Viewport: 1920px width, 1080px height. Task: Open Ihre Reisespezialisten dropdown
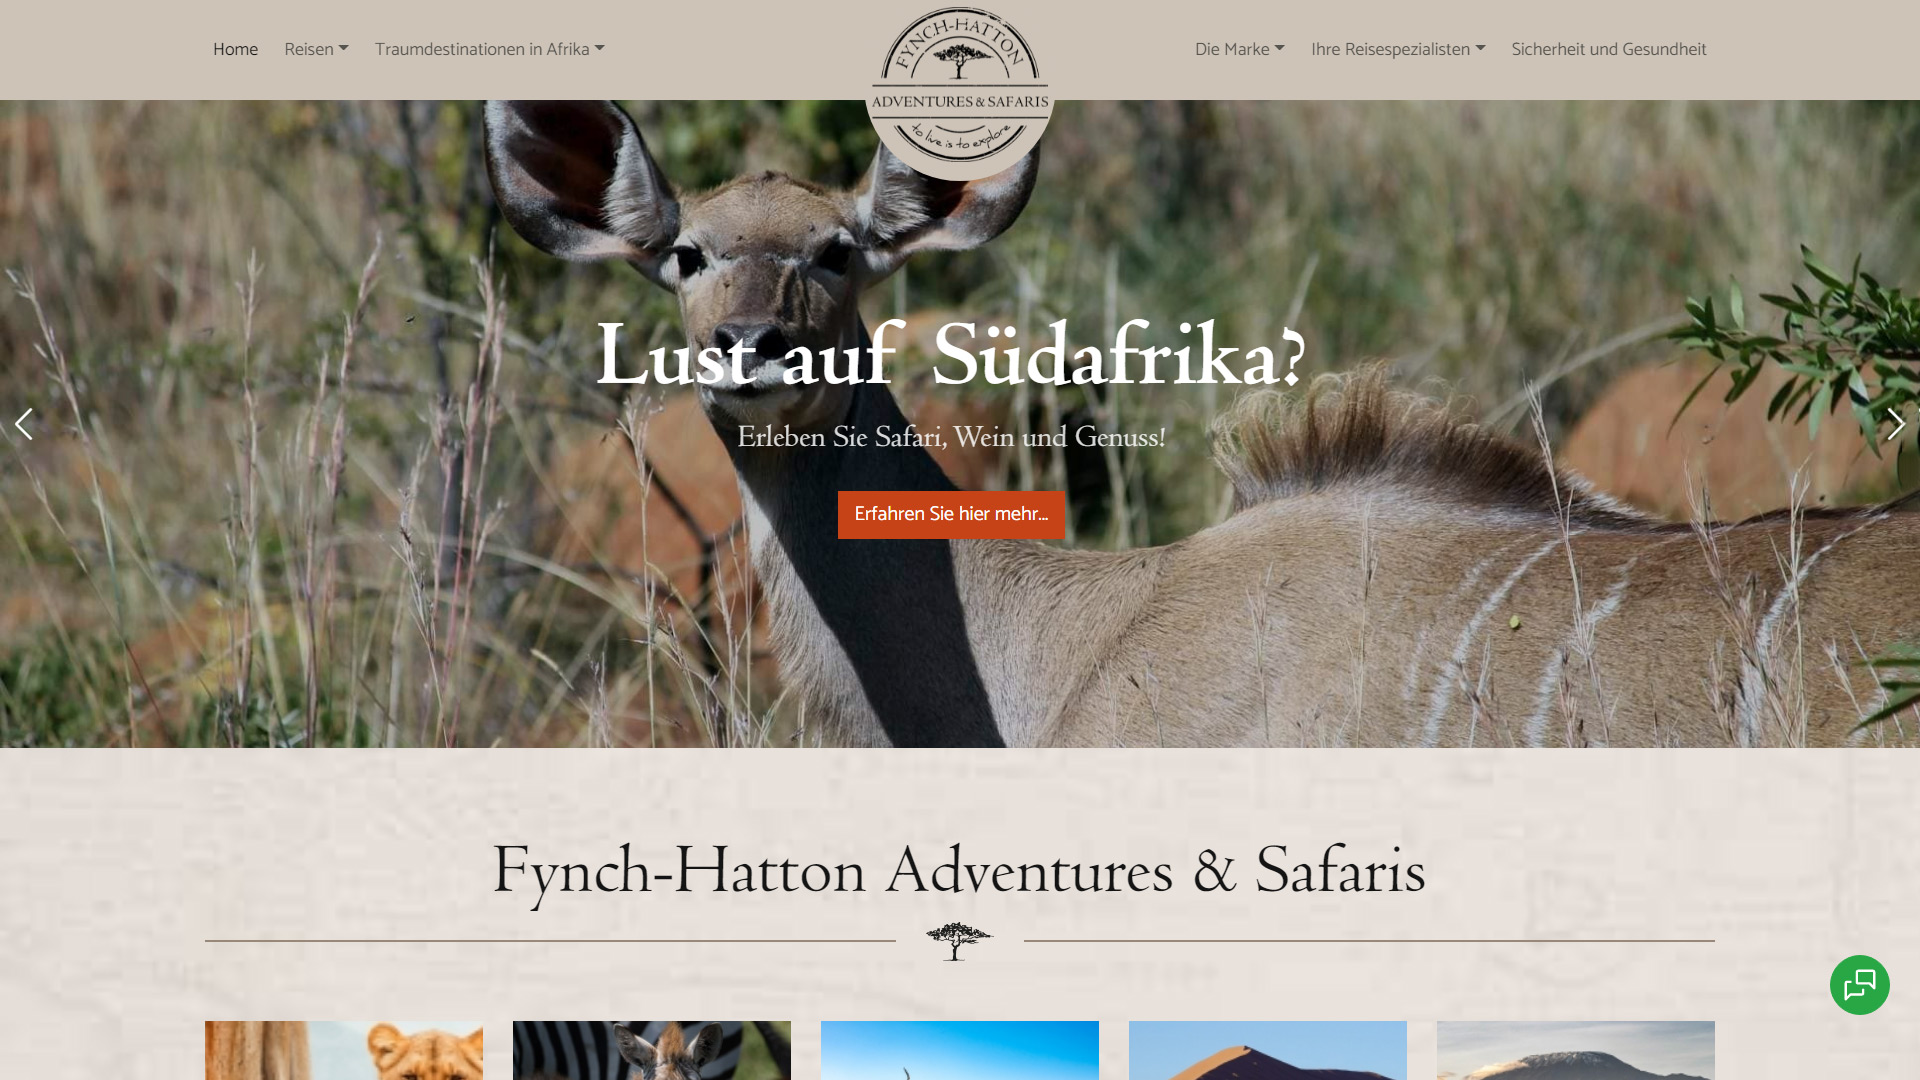[x=1398, y=49]
